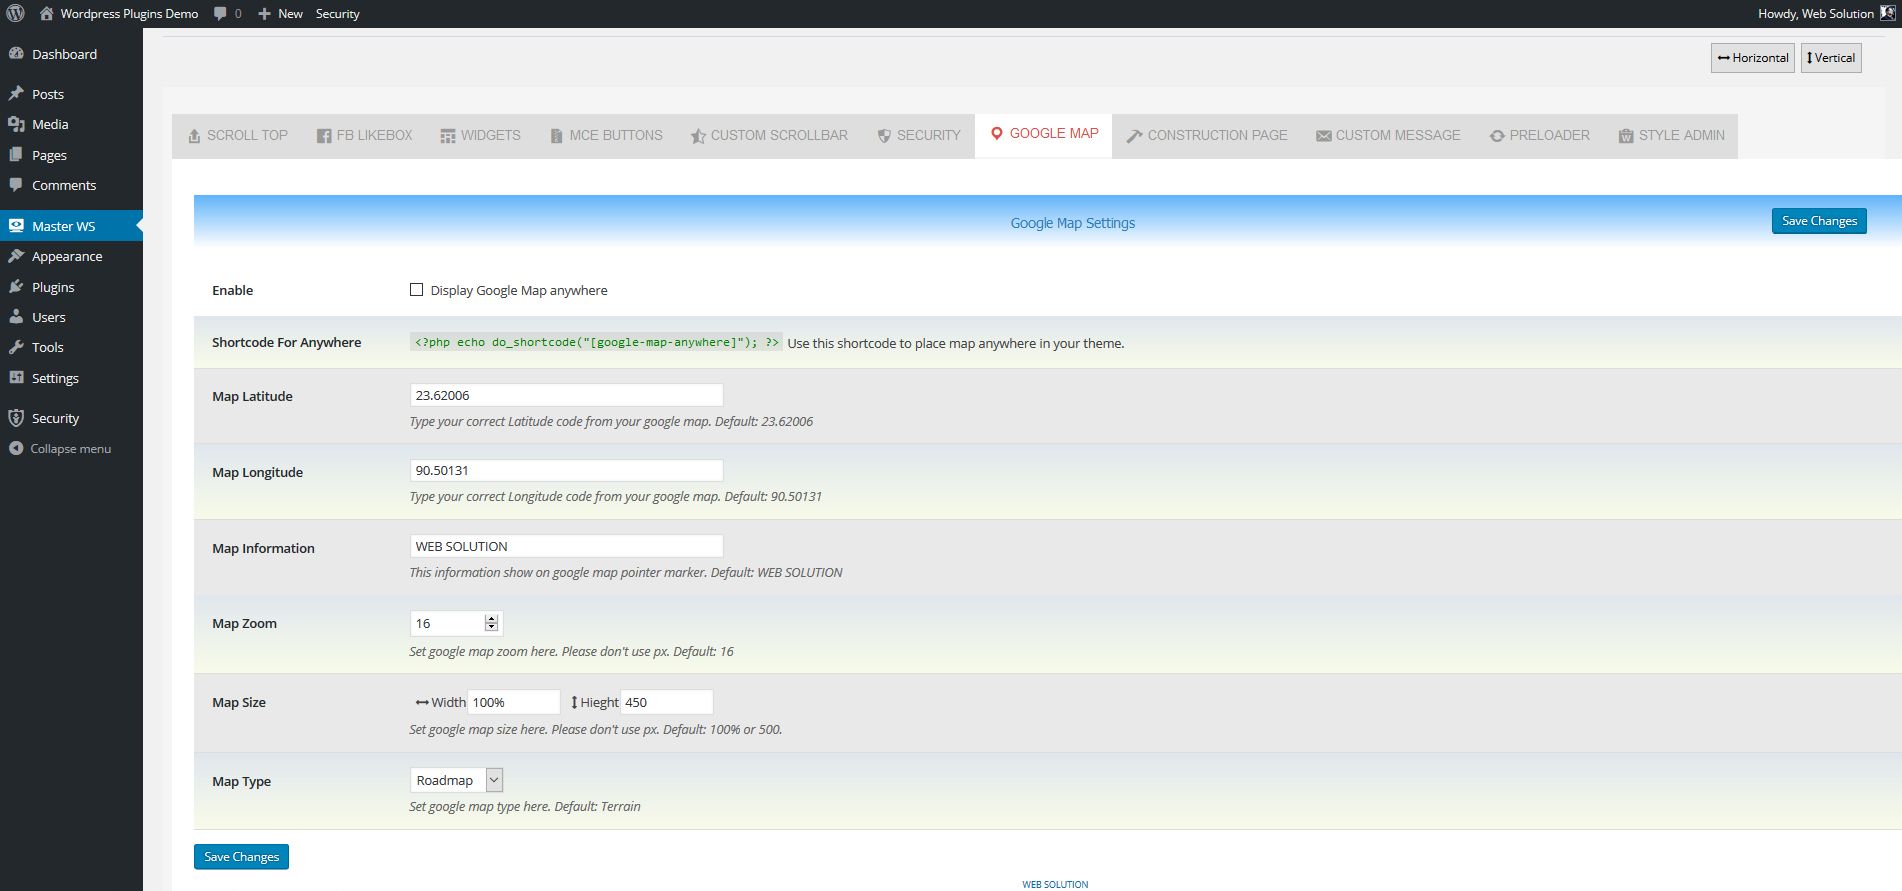Open the Map Type dropdown
Viewport: 1902px width, 891px height.
[x=456, y=780]
